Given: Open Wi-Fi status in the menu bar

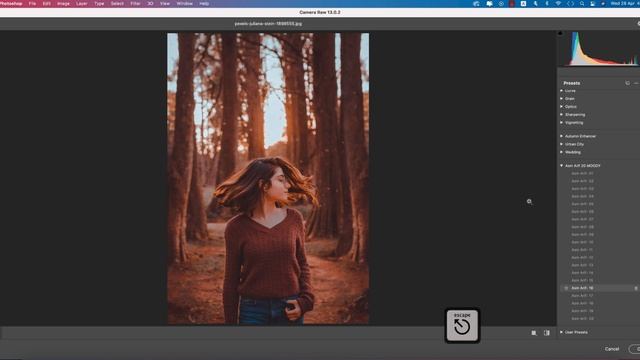Looking at the screenshot, I should click(x=558, y=4).
